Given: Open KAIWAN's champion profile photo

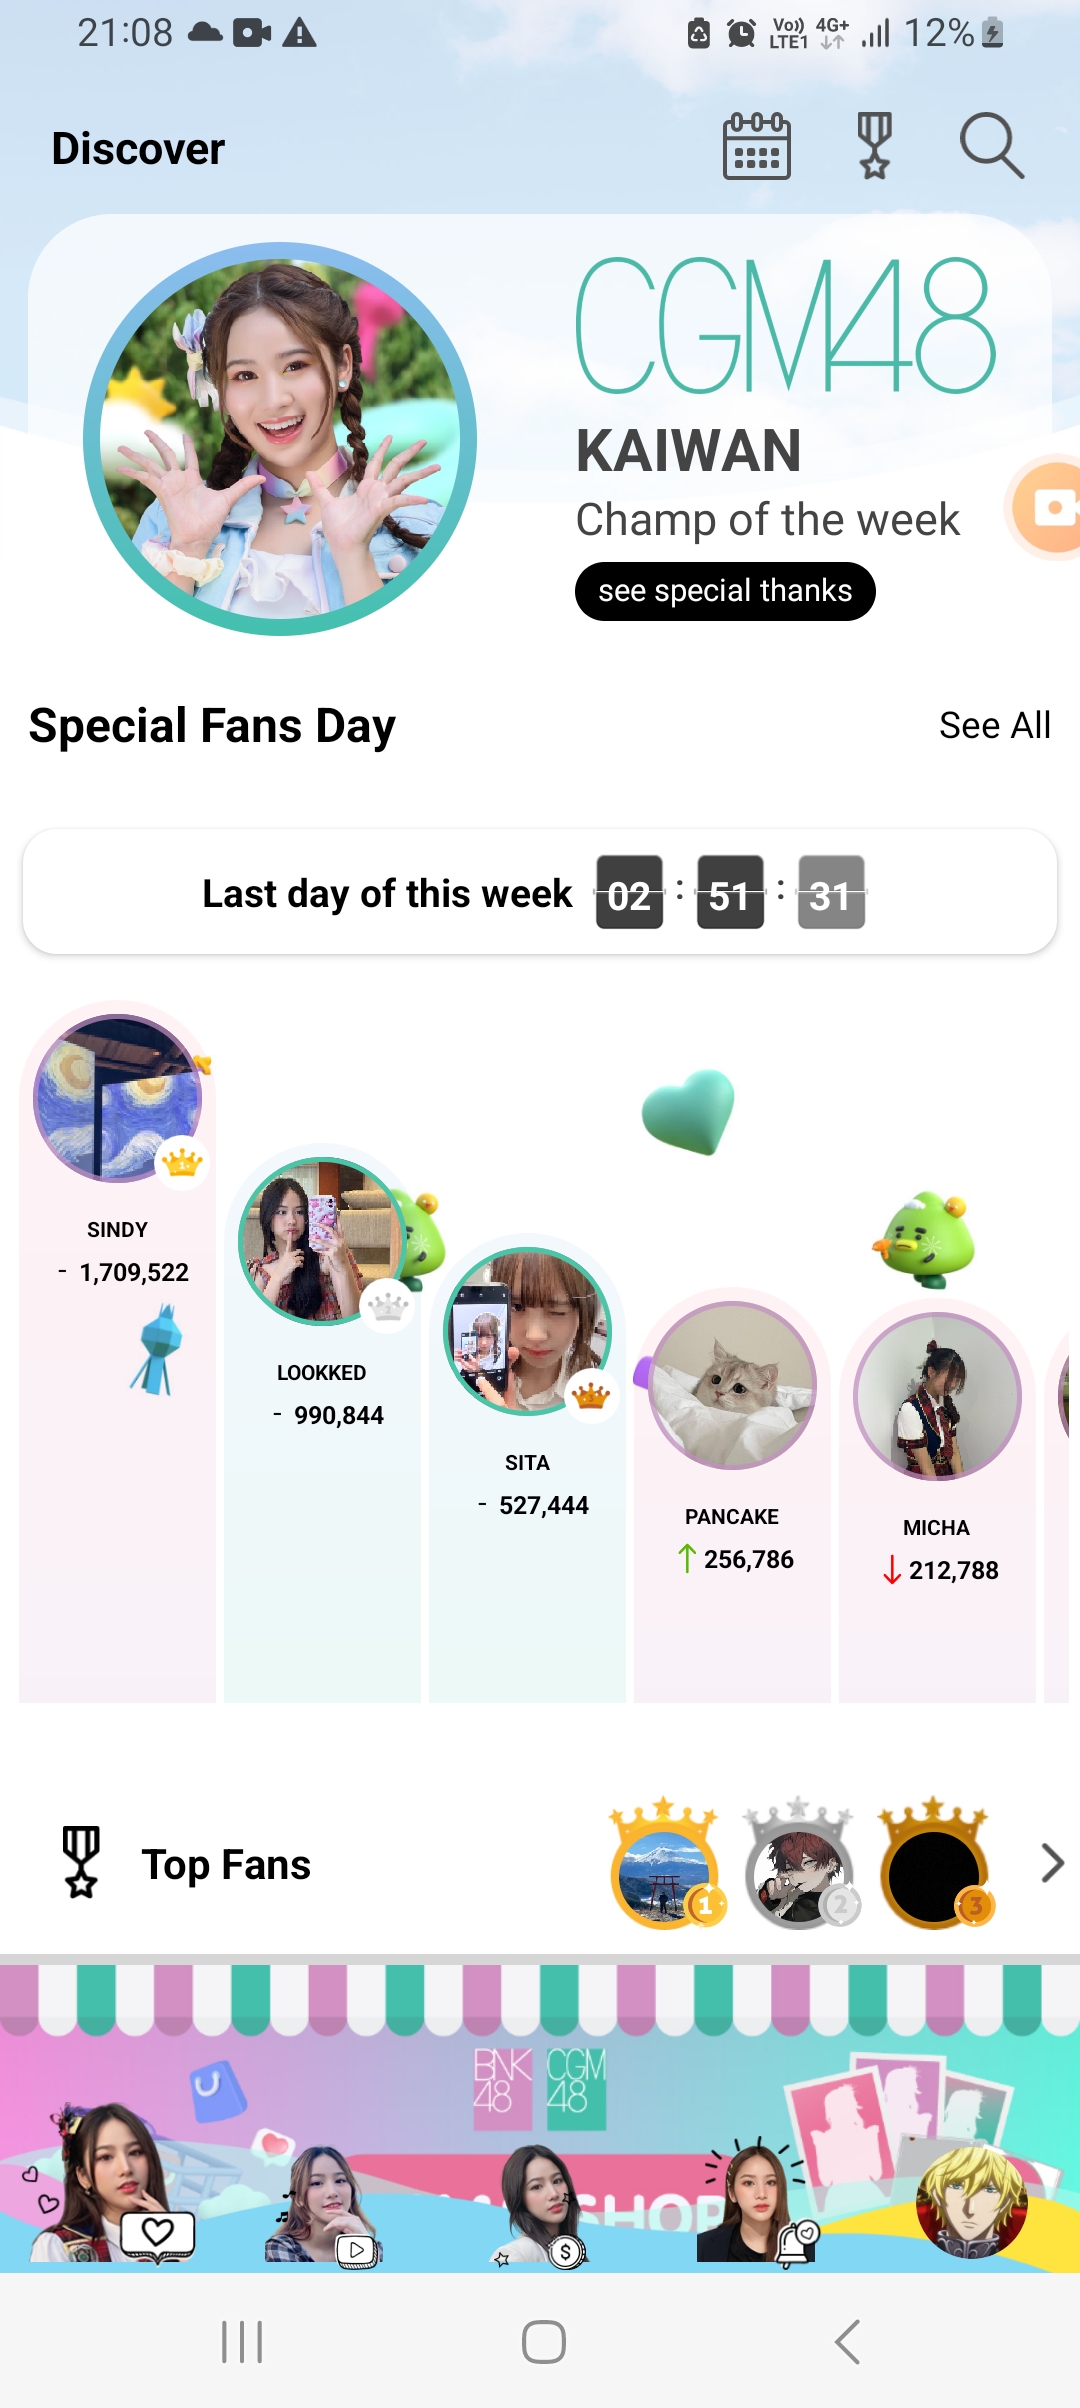Looking at the screenshot, I should [280, 439].
